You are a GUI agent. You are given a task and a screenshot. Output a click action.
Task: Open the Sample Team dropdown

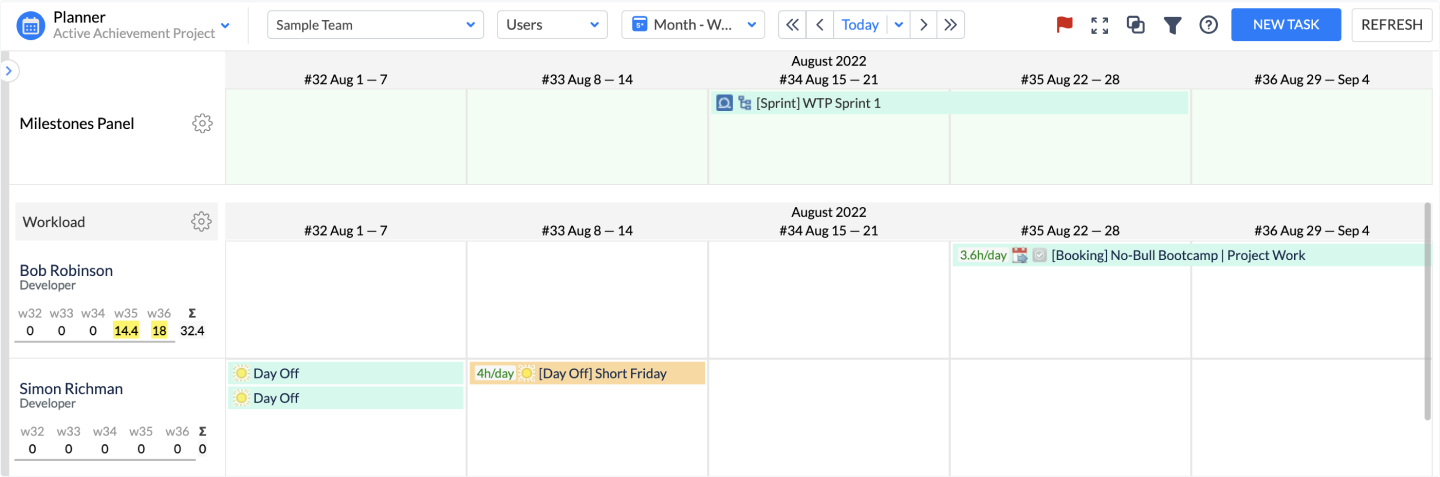[x=375, y=25]
